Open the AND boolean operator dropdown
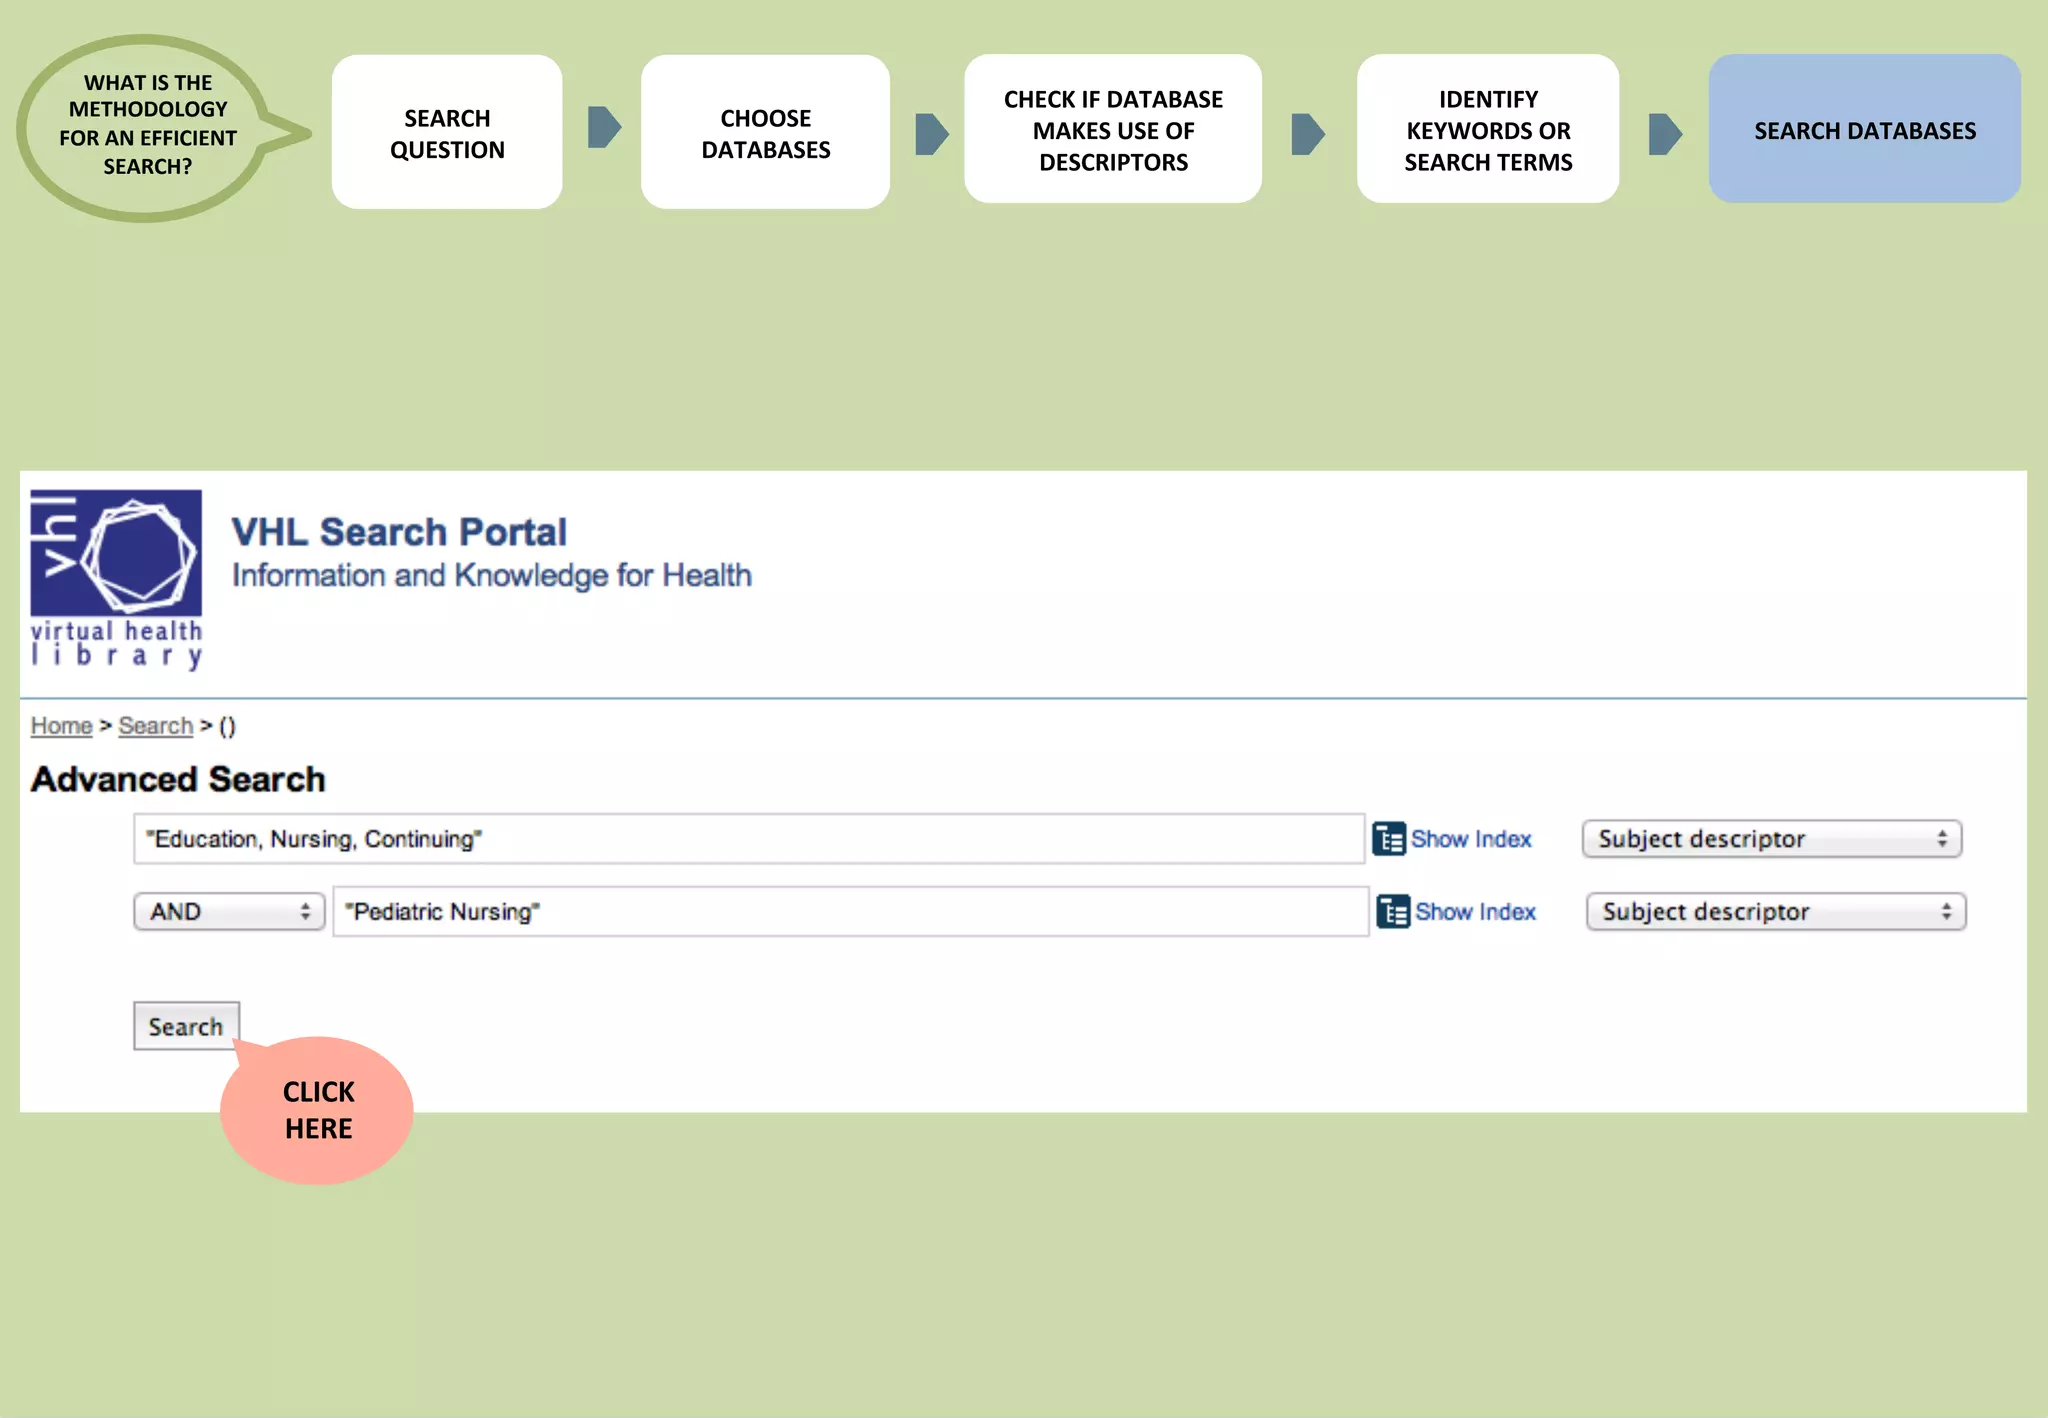This screenshot has height=1418, width=2048. pyautogui.click(x=229, y=912)
